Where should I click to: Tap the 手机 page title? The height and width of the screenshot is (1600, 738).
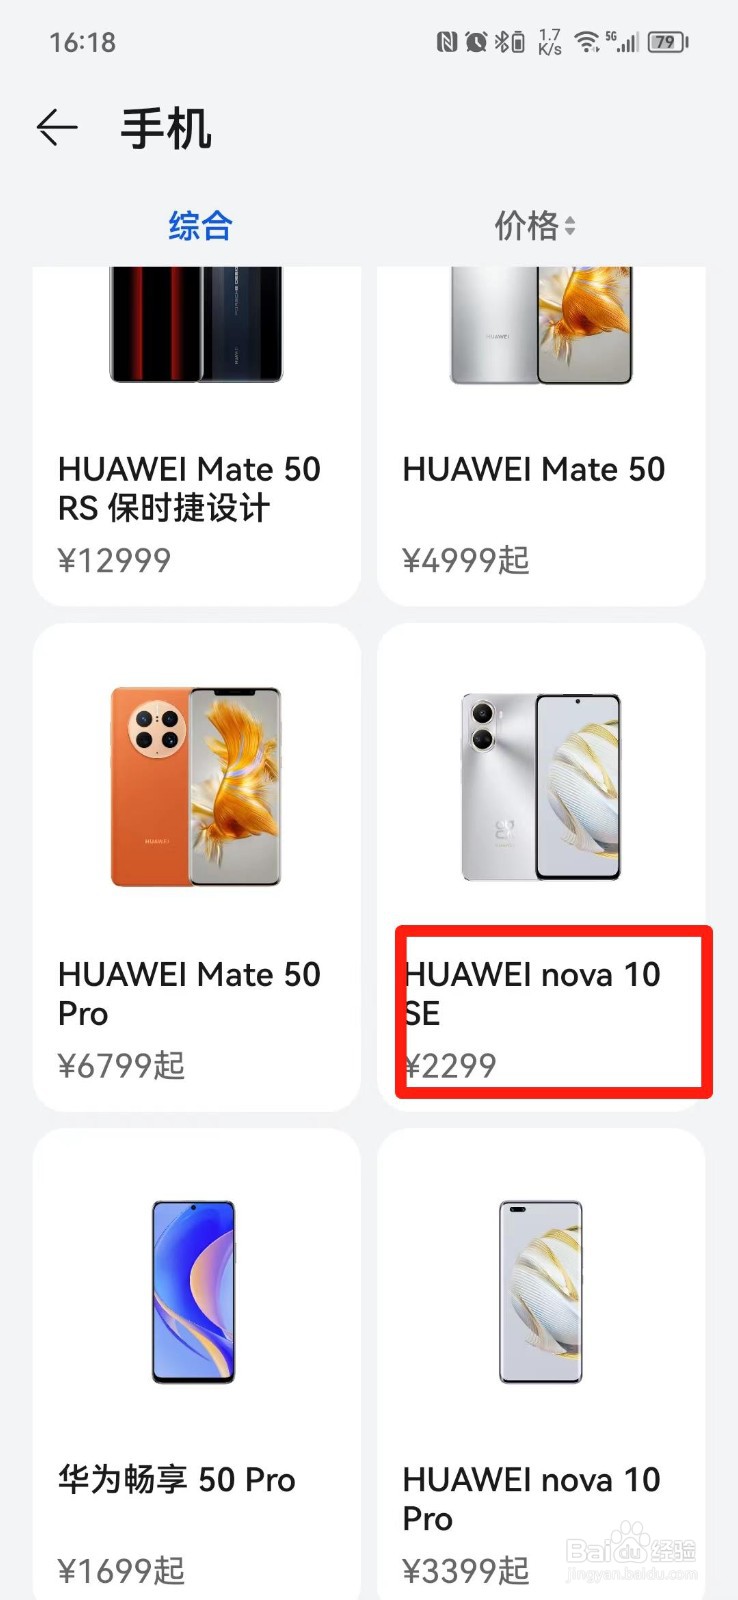pos(166,129)
